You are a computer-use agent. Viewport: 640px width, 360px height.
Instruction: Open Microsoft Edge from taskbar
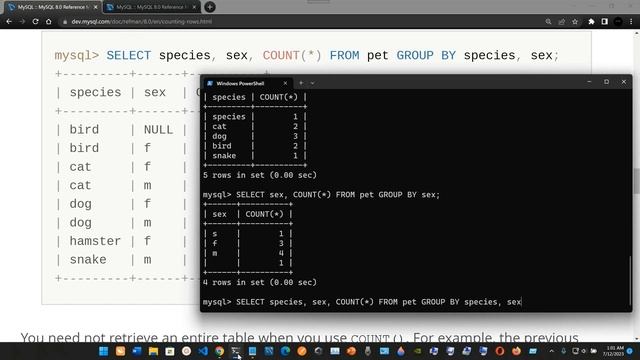[285, 351]
